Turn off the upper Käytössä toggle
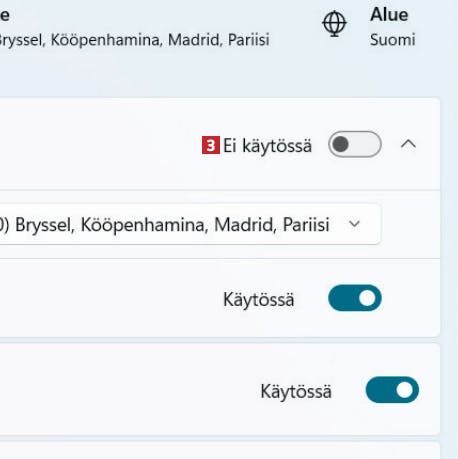This screenshot has width=458, height=459. pos(355,298)
